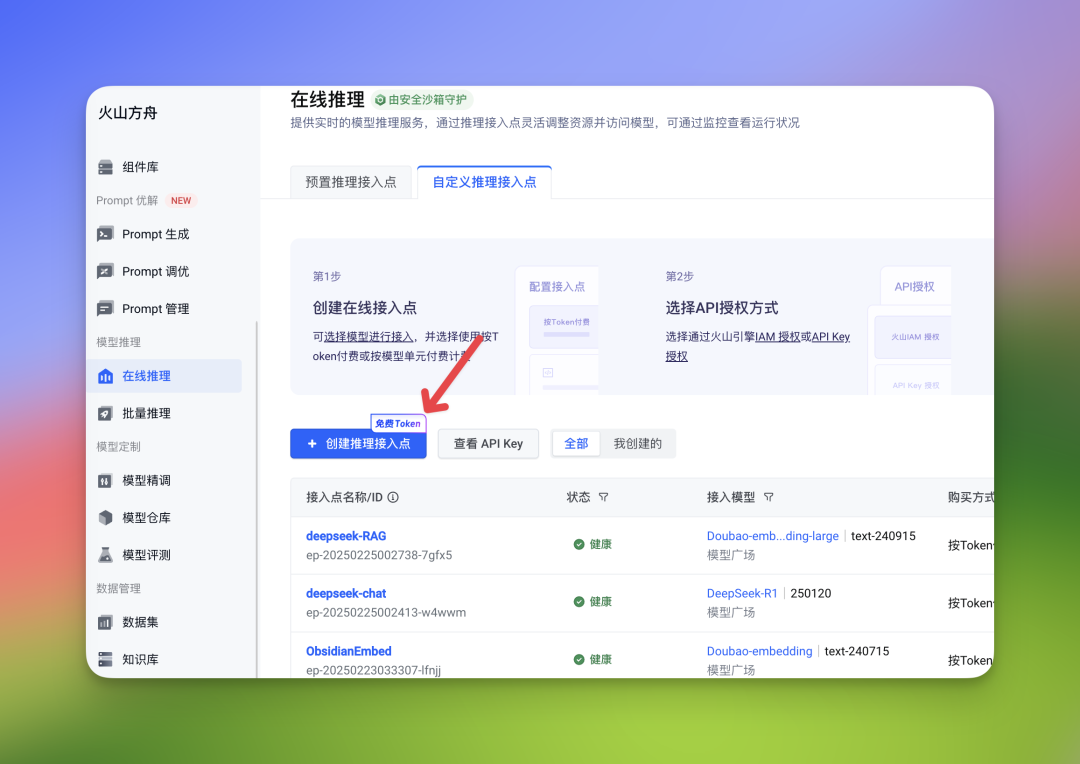The height and width of the screenshot is (764, 1080).
Task: Open 知识库 in the sidebar
Action: pyautogui.click(x=140, y=659)
